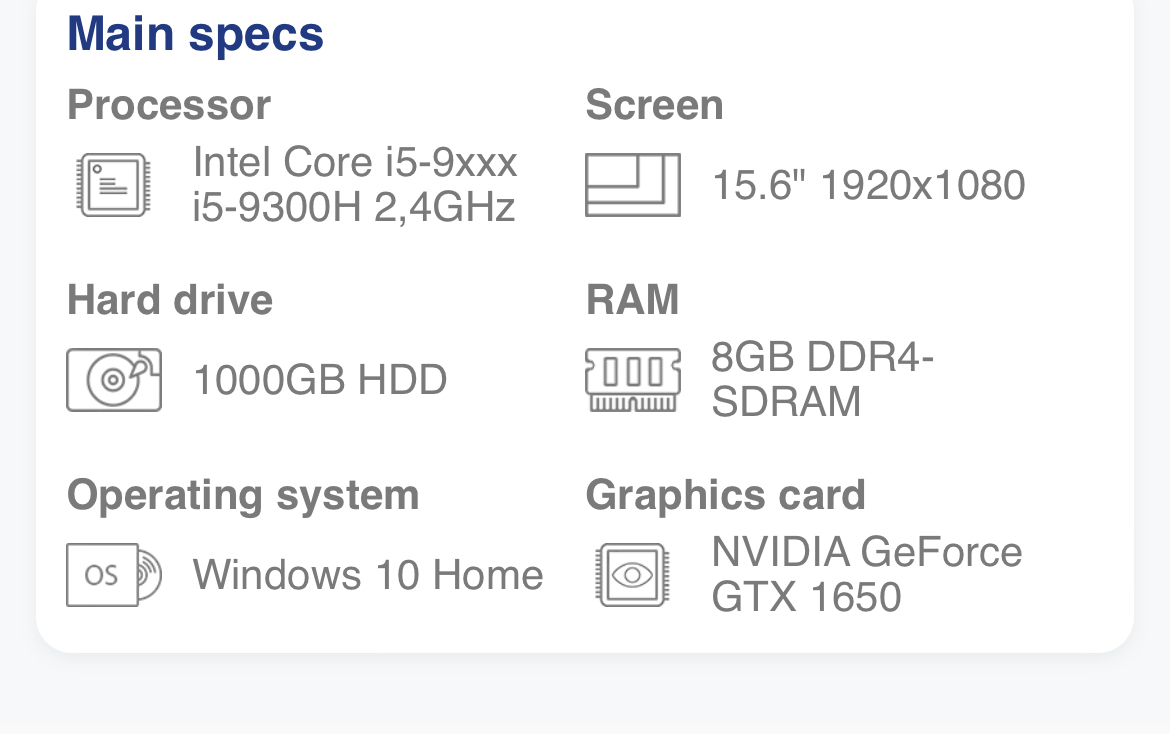The width and height of the screenshot is (1170, 734).
Task: Click the screen size icon
Action: click(x=633, y=185)
